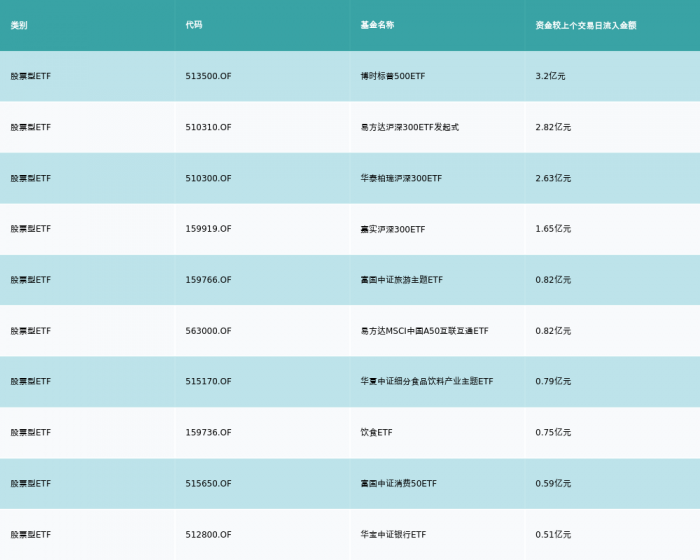Select 股票型ETF in the 513500.OF row
This screenshot has width=700, height=560.
pos(31,76)
